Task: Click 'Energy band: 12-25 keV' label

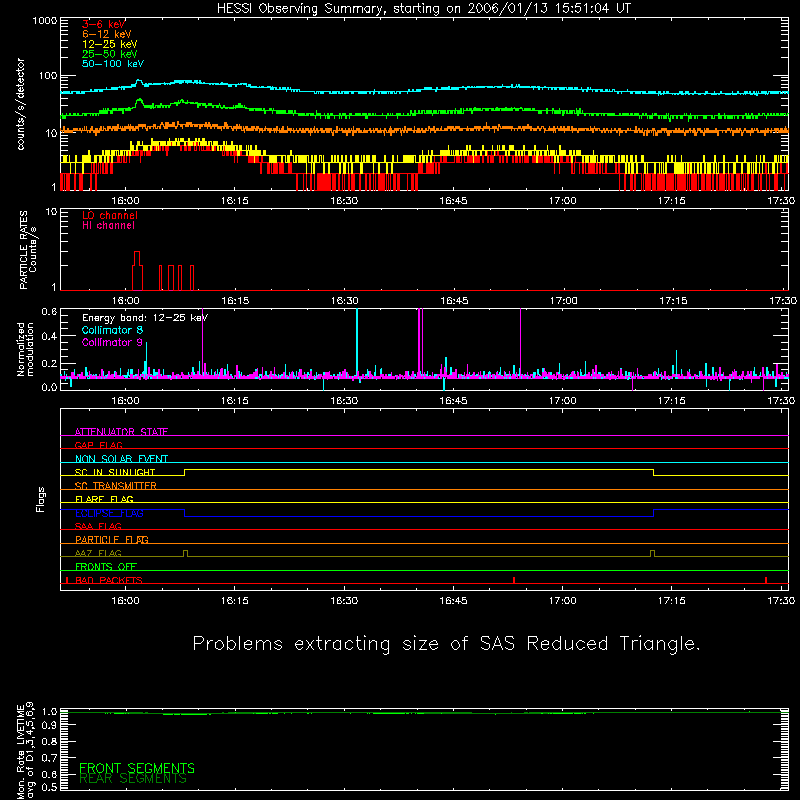Action: (x=145, y=318)
